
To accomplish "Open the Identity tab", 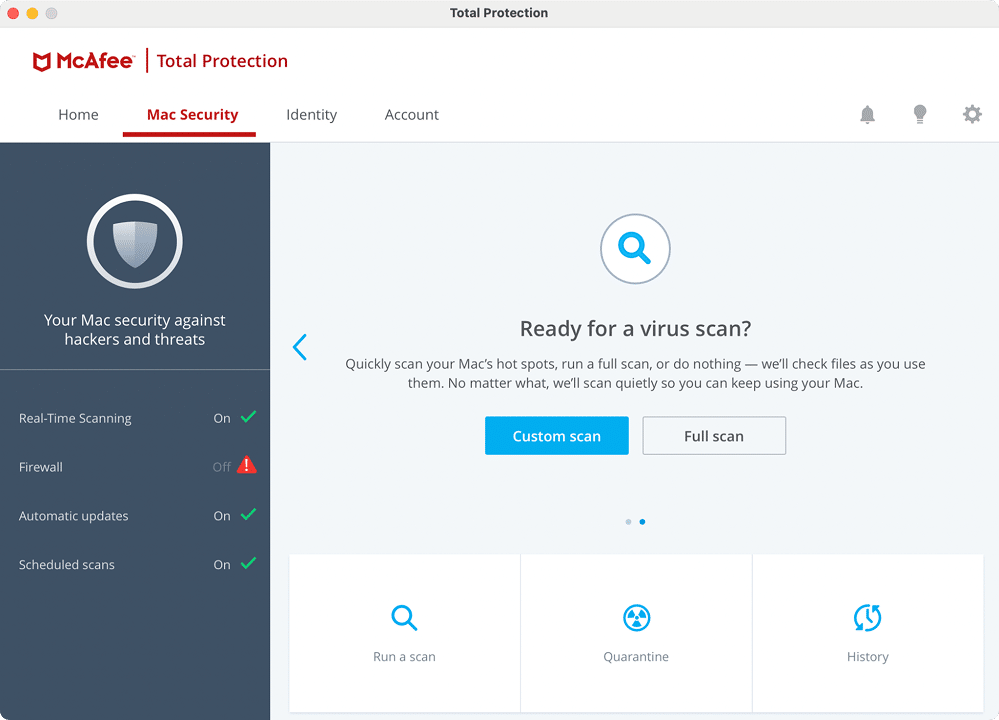I will [312, 115].
